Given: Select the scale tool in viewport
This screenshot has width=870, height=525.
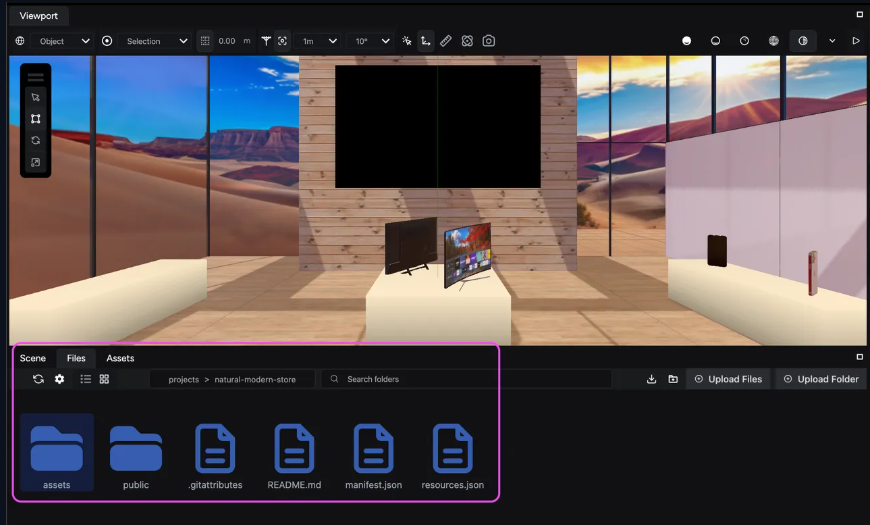Looking at the screenshot, I should [x=36, y=162].
